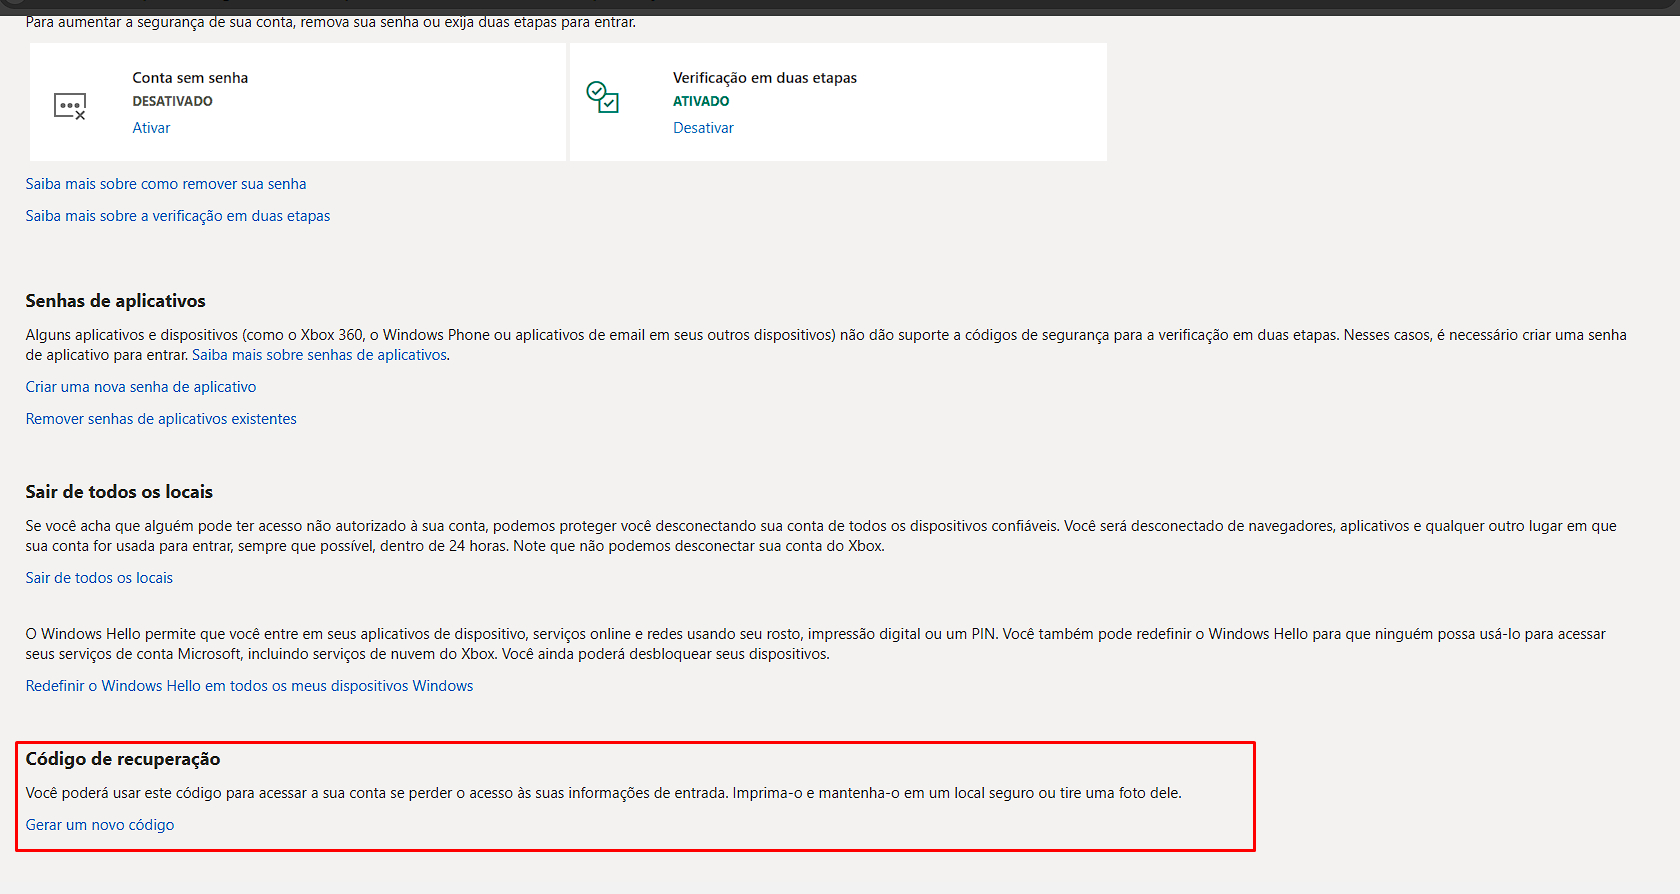Click the 'Código de recuperação' heading
The width and height of the screenshot is (1680, 894).
123,759
